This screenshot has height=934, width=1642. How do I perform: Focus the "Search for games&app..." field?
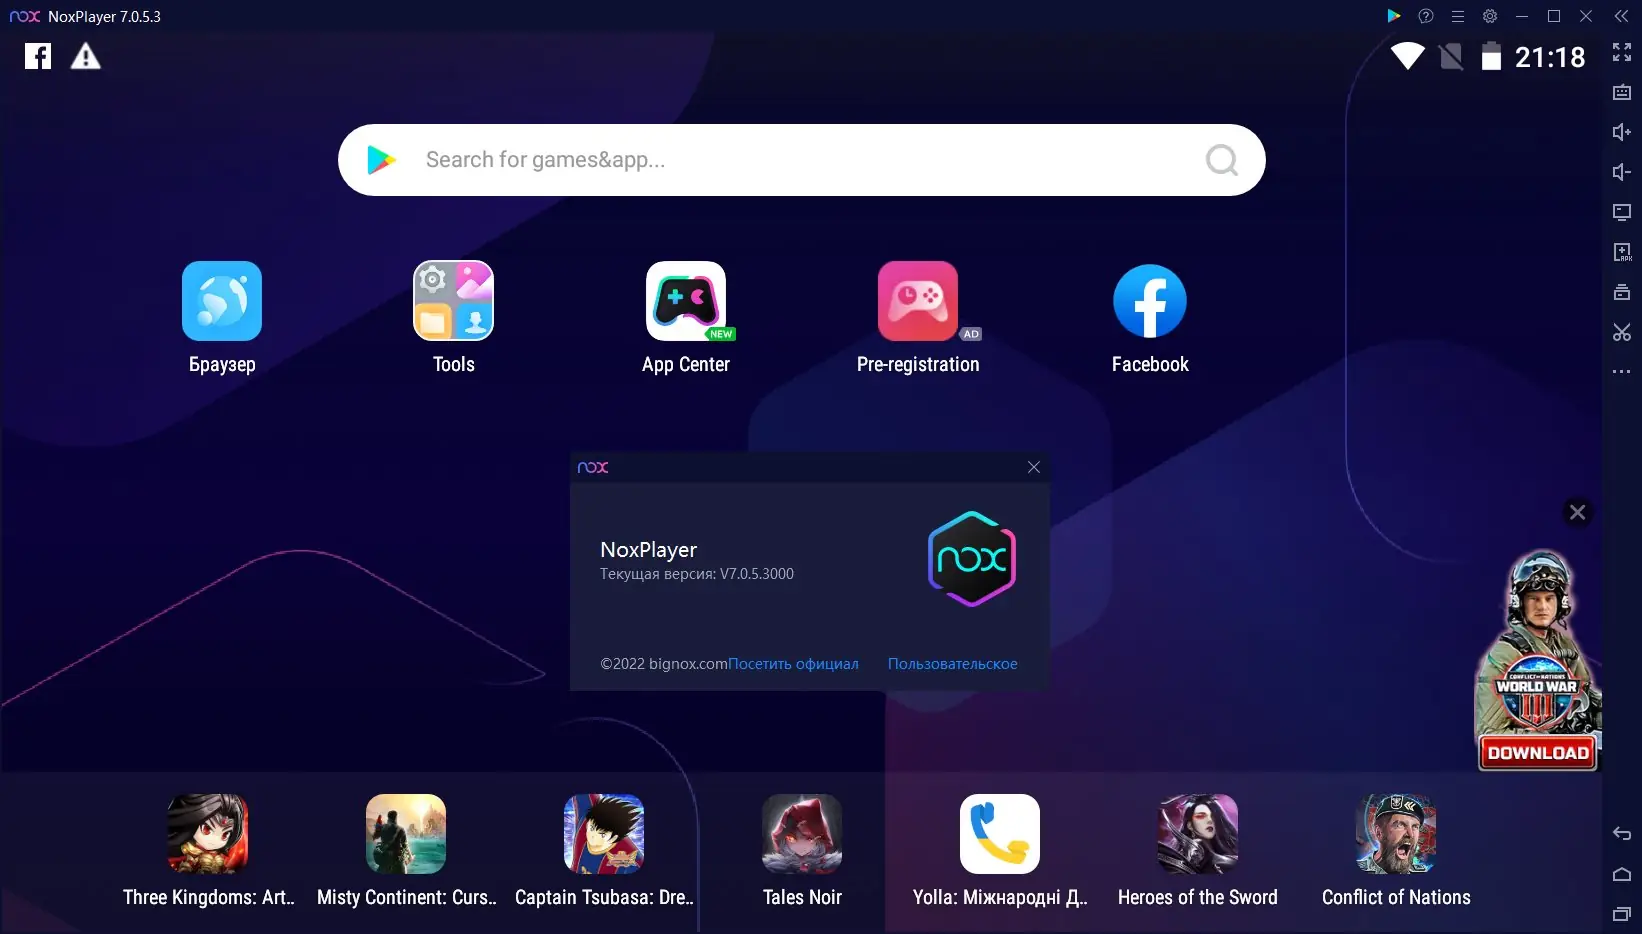click(x=802, y=160)
